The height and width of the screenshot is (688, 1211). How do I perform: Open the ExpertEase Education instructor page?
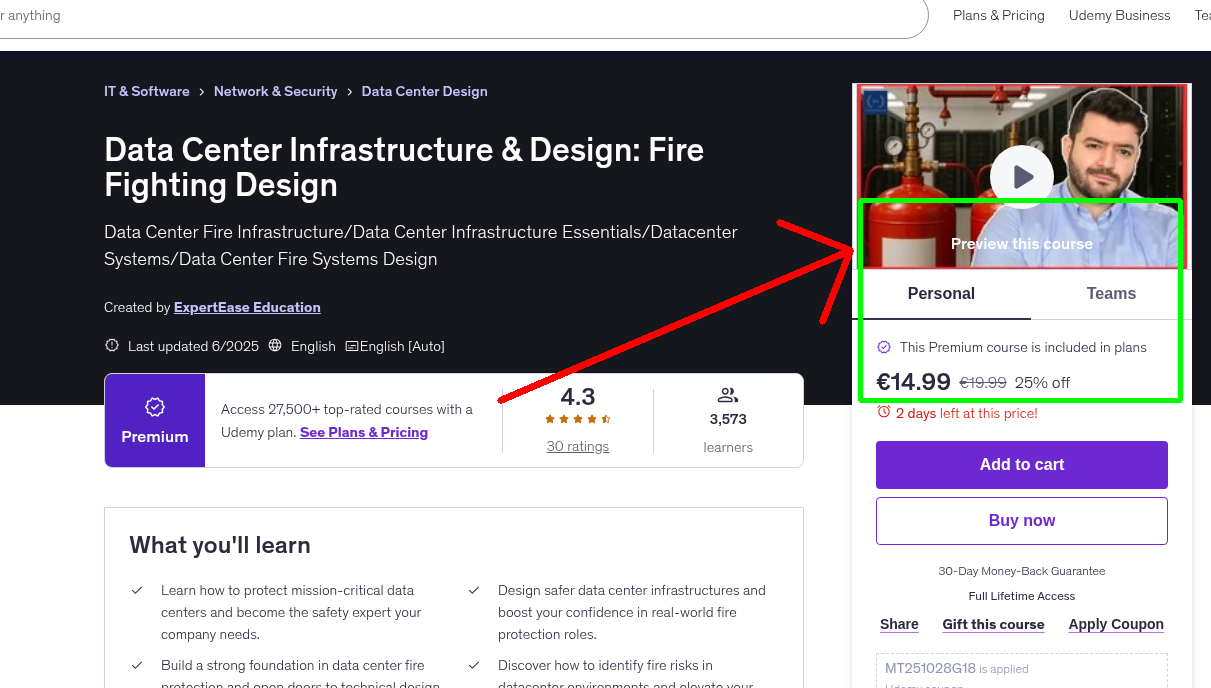click(x=247, y=307)
